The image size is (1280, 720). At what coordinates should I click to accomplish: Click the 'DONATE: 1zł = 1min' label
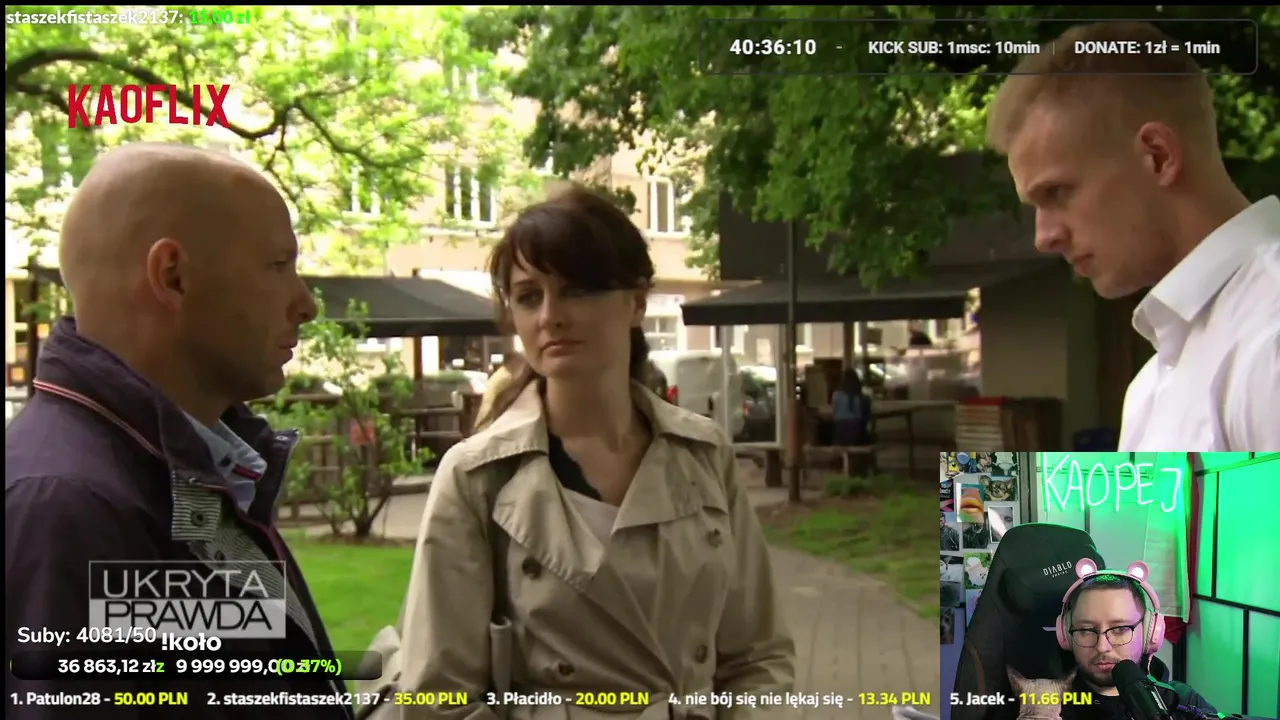pos(1147,47)
